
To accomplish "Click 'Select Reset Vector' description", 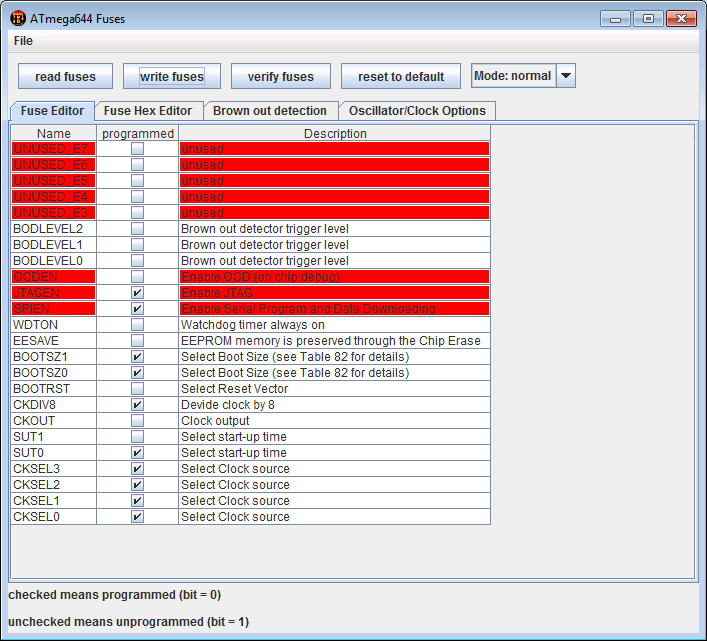I will 335,389.
